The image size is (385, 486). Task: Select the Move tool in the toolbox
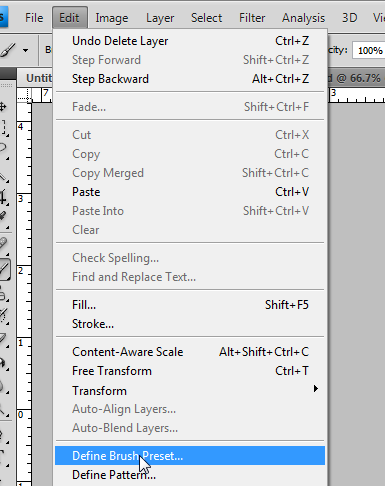coord(3,107)
